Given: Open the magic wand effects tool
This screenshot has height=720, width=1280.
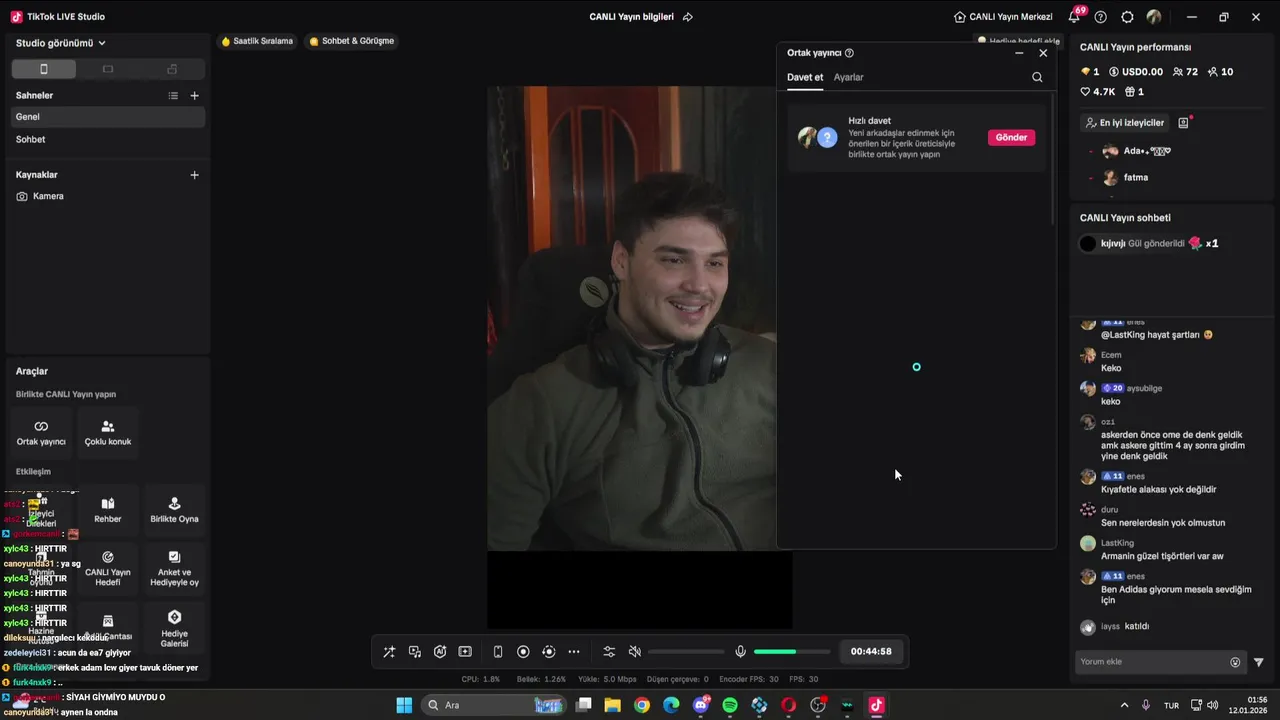Looking at the screenshot, I should [x=389, y=652].
